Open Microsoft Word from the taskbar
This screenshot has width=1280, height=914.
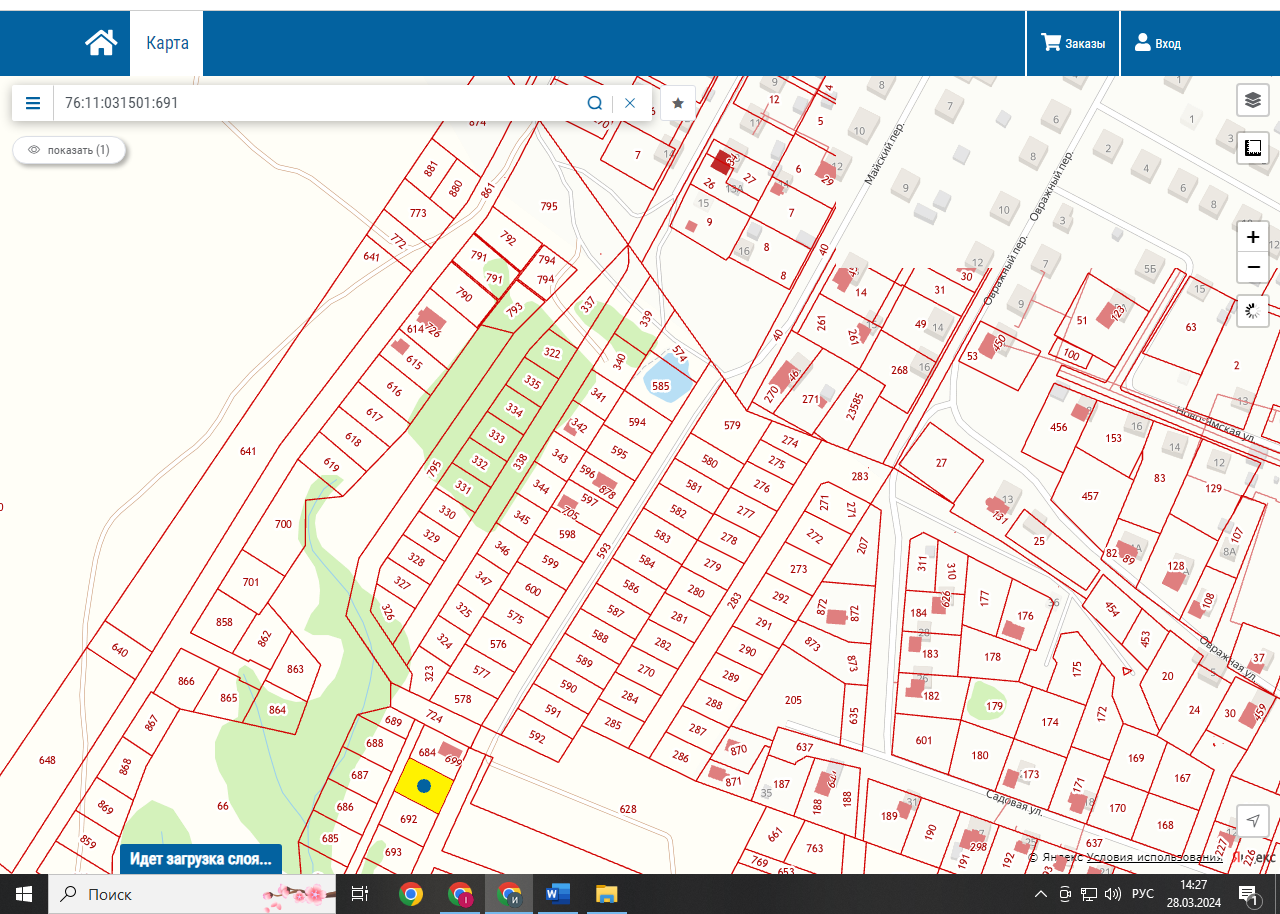pos(556,894)
